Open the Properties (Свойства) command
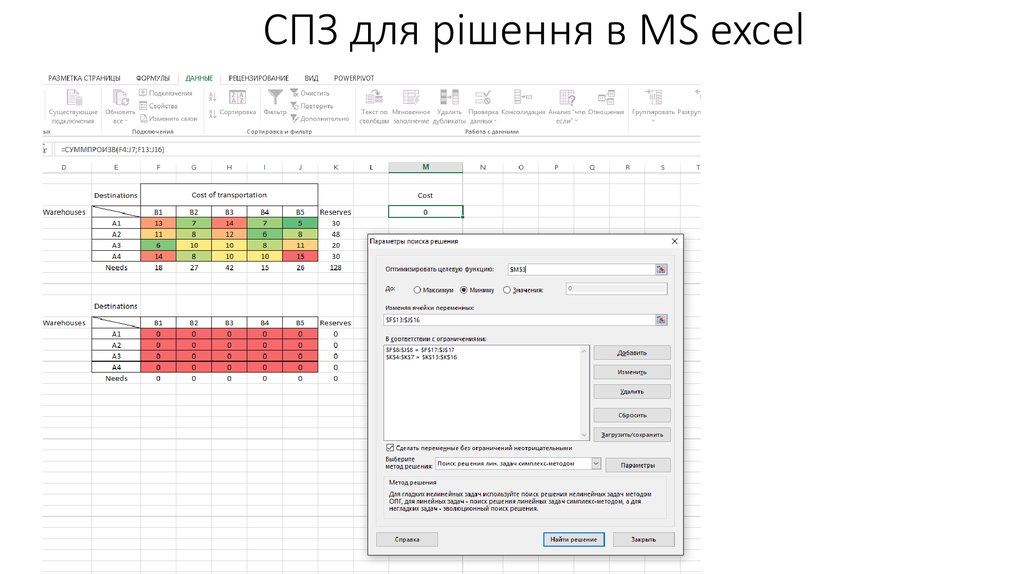Screen dimensions: 1024x574 pyautogui.click(x=159, y=106)
